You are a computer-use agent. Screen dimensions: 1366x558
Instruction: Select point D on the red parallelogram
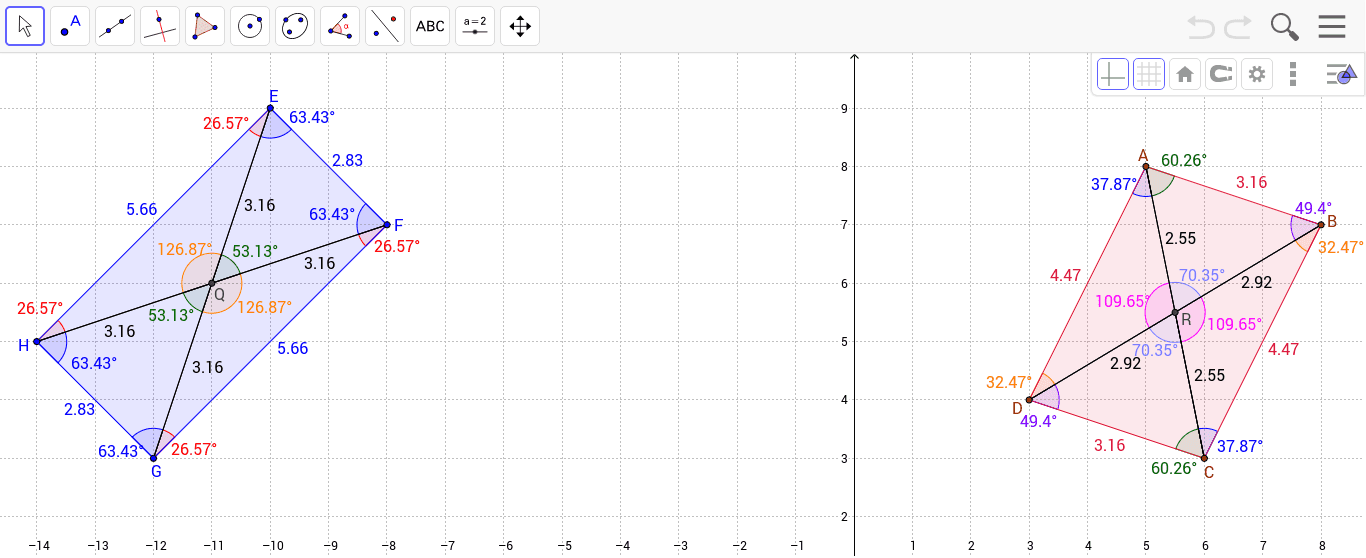(1029, 400)
